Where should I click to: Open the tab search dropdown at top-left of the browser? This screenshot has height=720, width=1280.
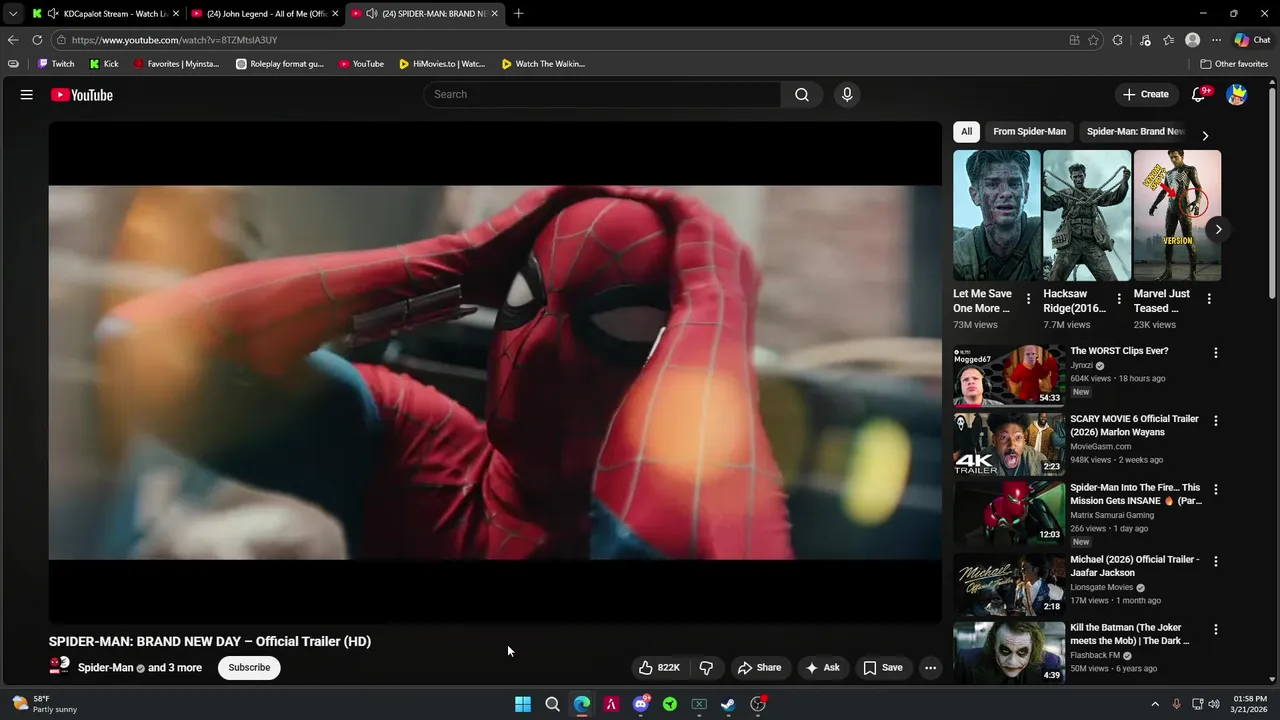click(13, 13)
